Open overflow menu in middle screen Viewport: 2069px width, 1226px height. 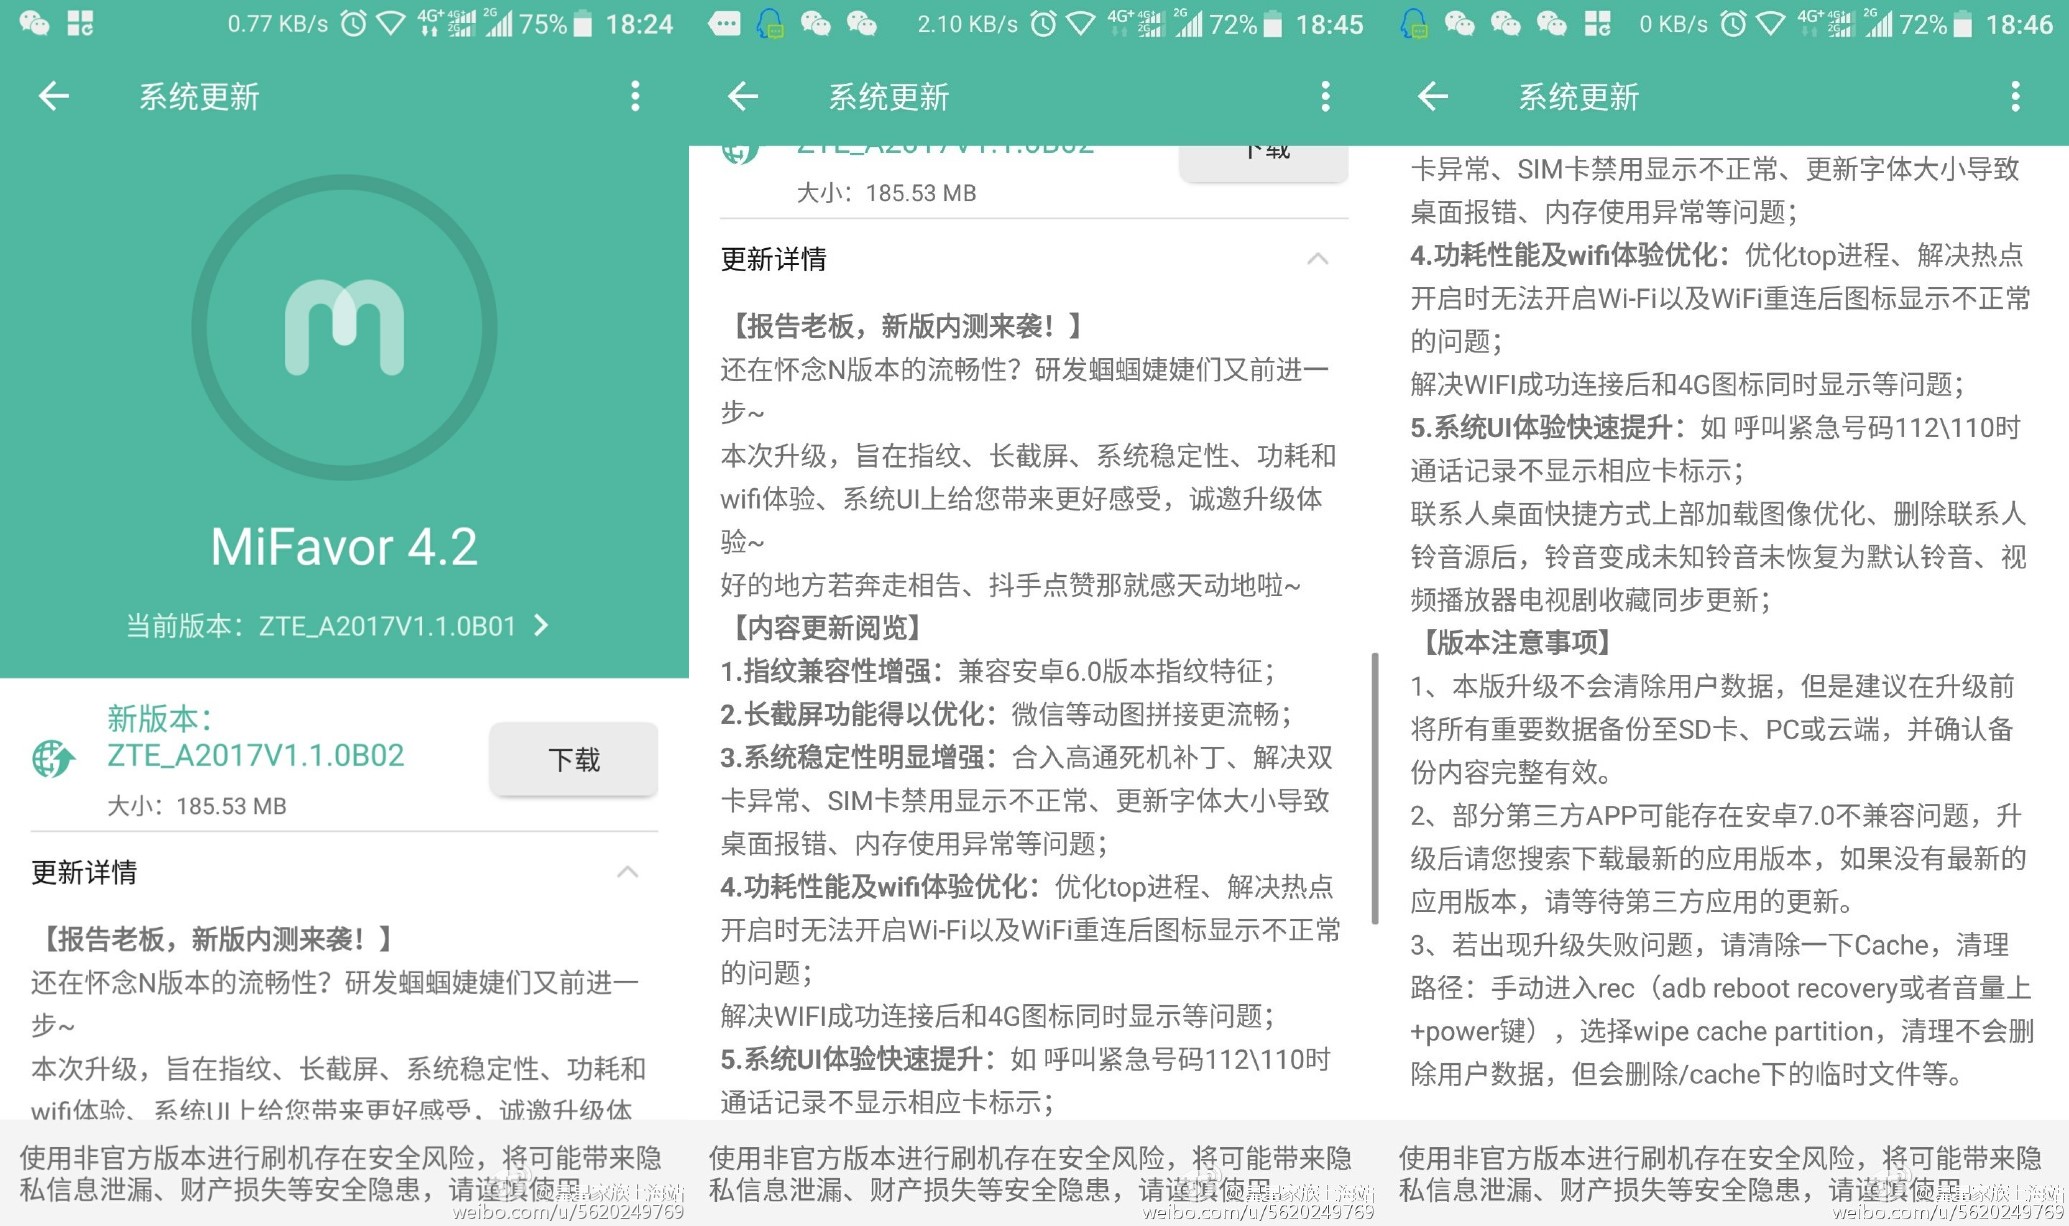point(1325,96)
